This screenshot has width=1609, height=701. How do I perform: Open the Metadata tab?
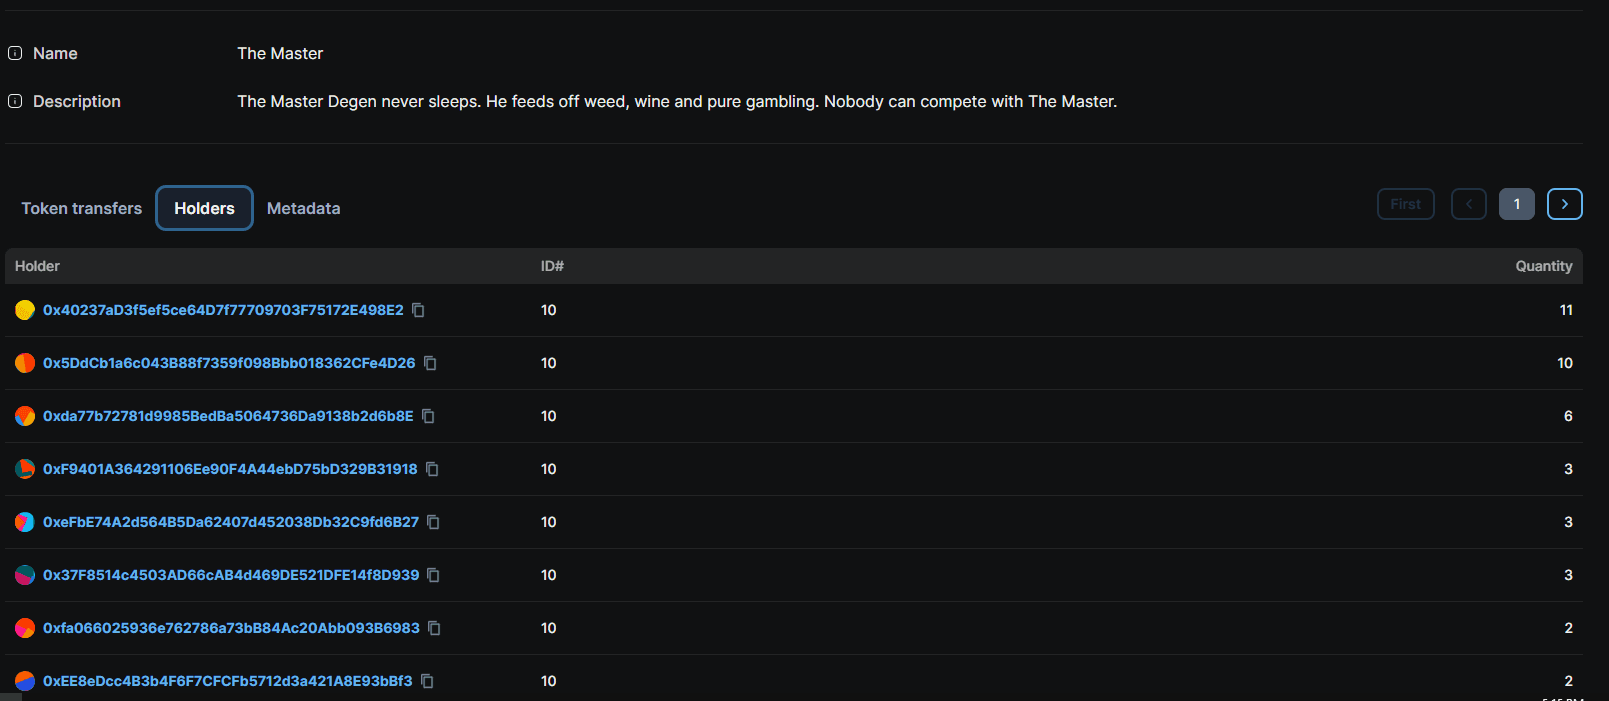click(x=304, y=208)
